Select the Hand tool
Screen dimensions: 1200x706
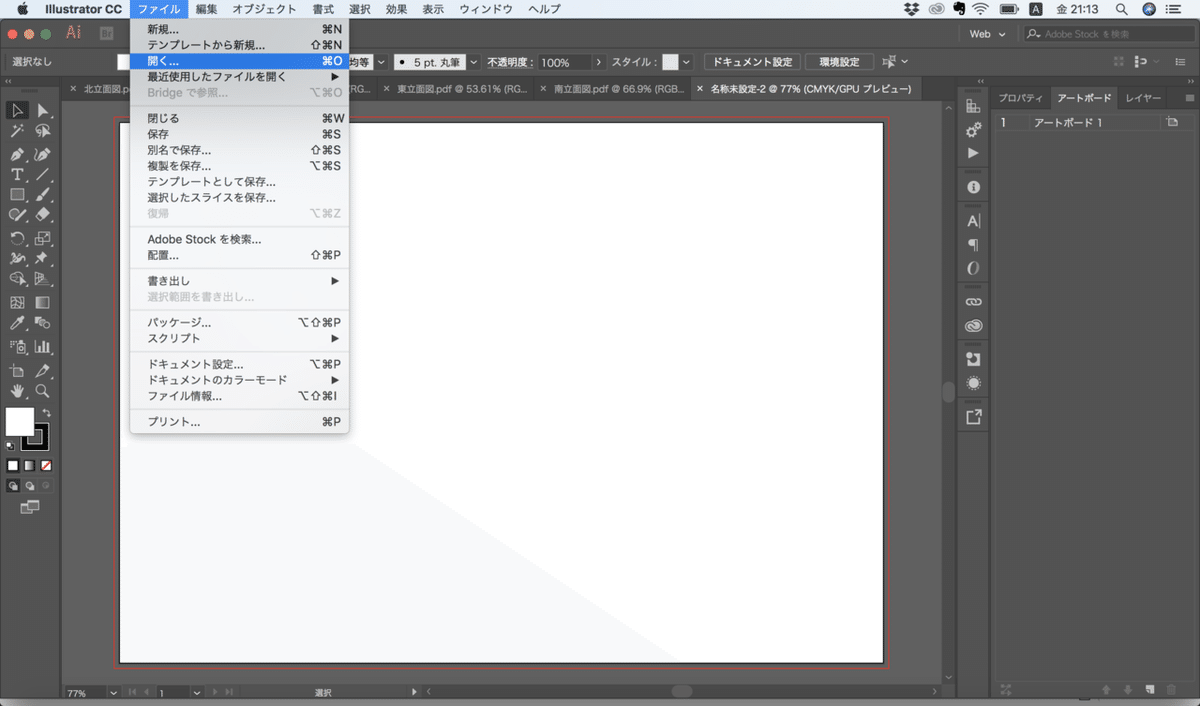pos(17,391)
